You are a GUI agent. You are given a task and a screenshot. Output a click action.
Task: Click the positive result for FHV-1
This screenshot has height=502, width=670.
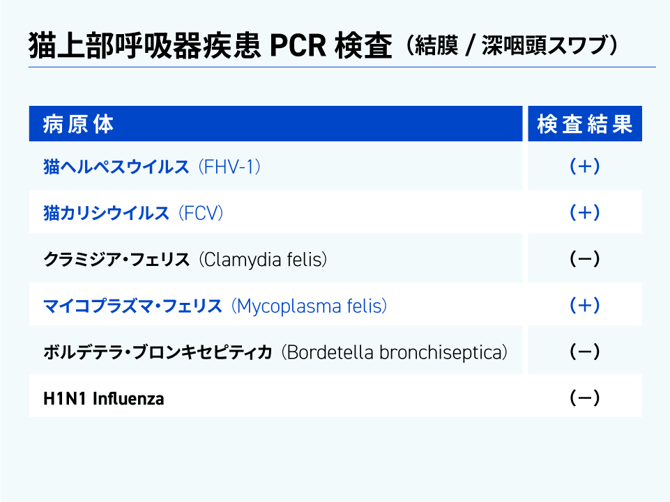[584, 167]
